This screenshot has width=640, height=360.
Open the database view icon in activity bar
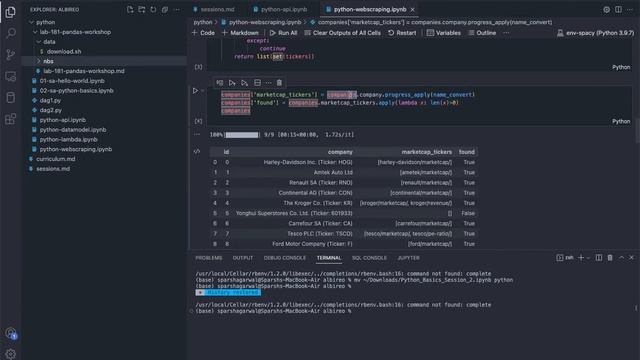coord(11,98)
